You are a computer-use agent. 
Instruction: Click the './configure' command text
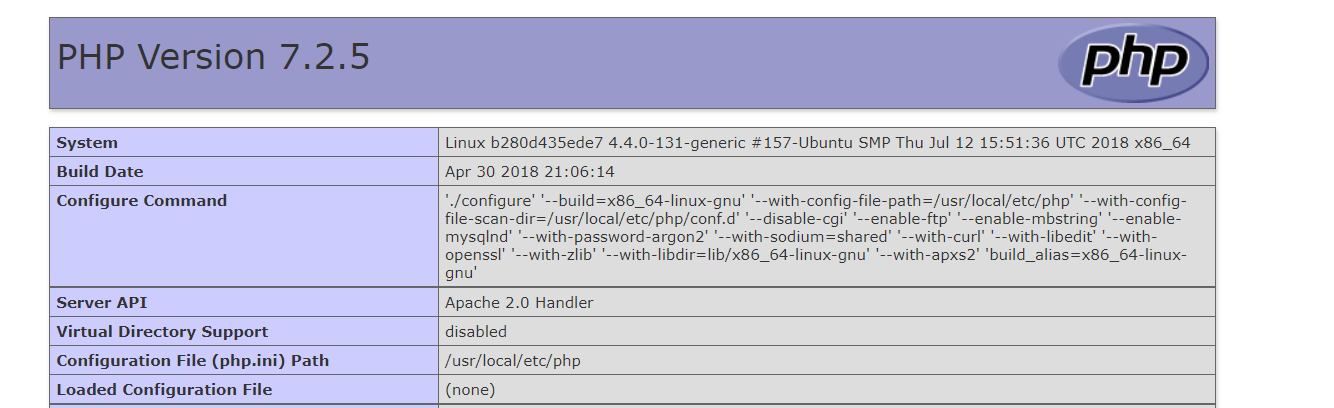tap(481, 200)
